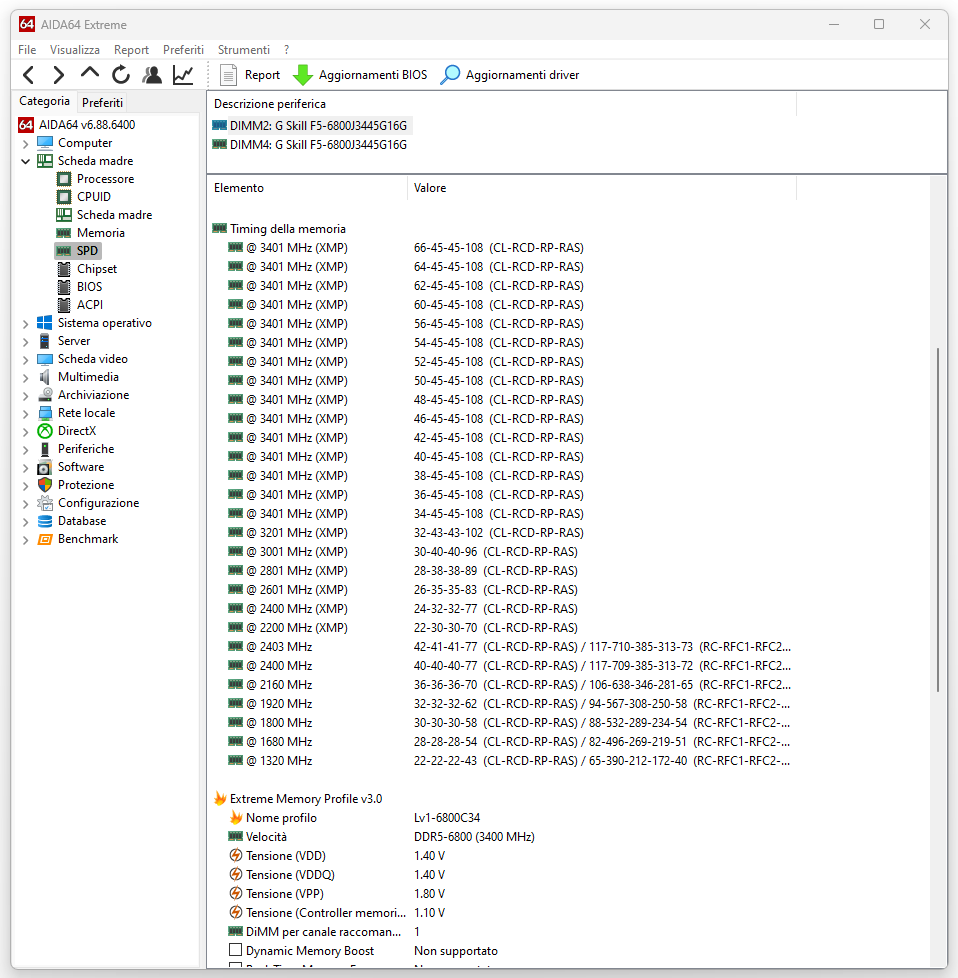Select the Chipset icon in sidebar

coord(64,269)
